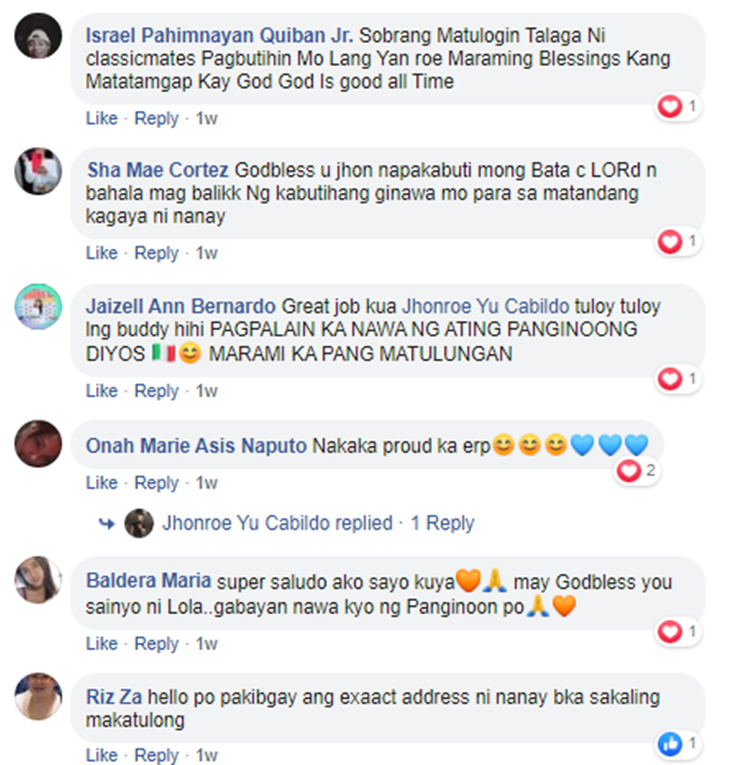Open thumbs-up reaction on Riz Za's comment

[x=677, y=744]
